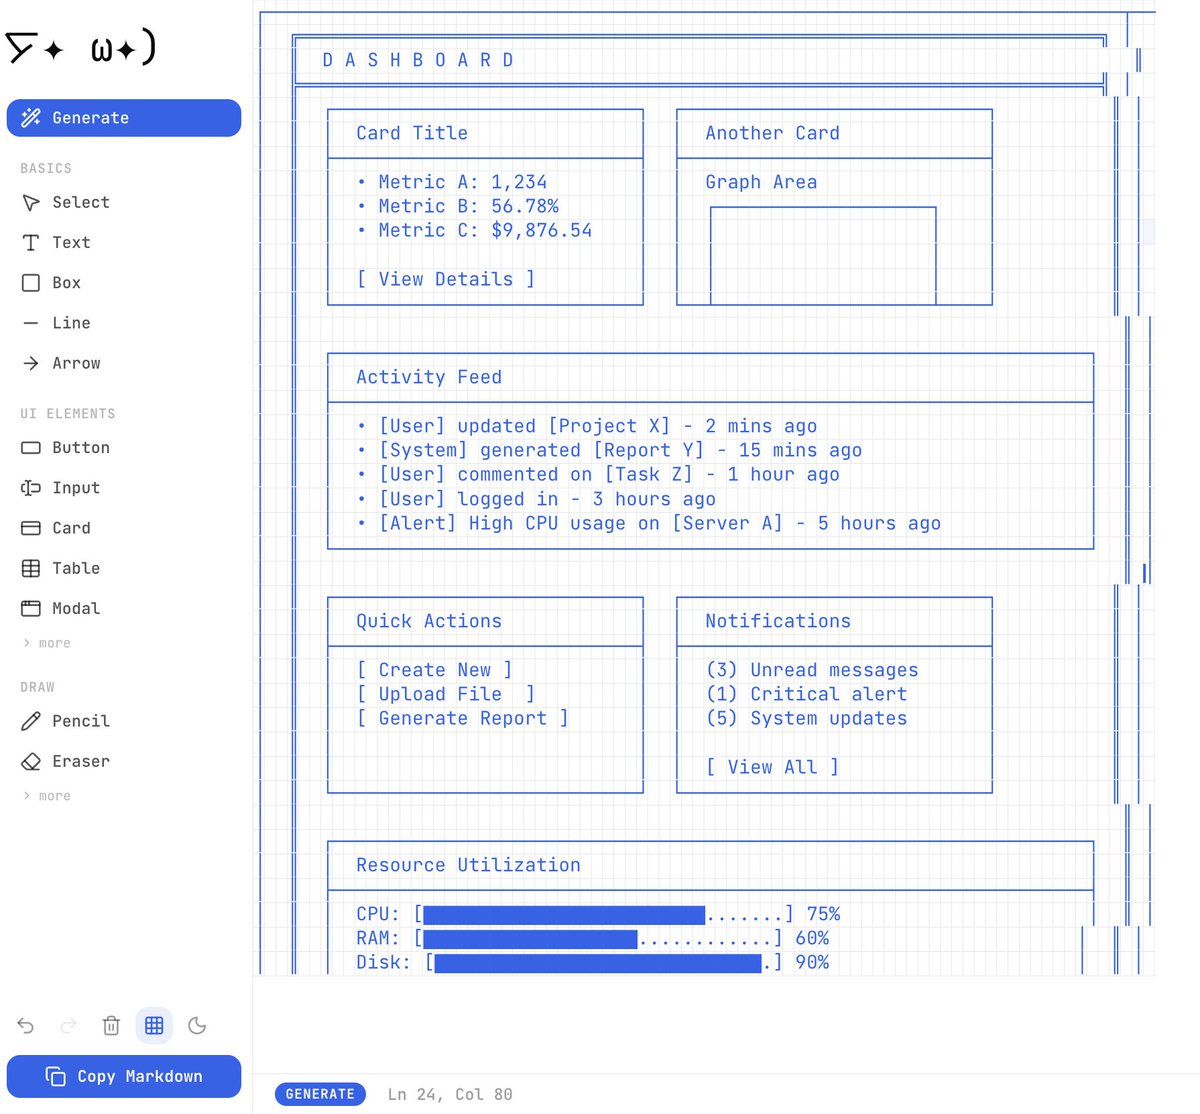Click the Quick Actions header
Screen dimensions: 1200x1114
pyautogui.click(x=429, y=621)
